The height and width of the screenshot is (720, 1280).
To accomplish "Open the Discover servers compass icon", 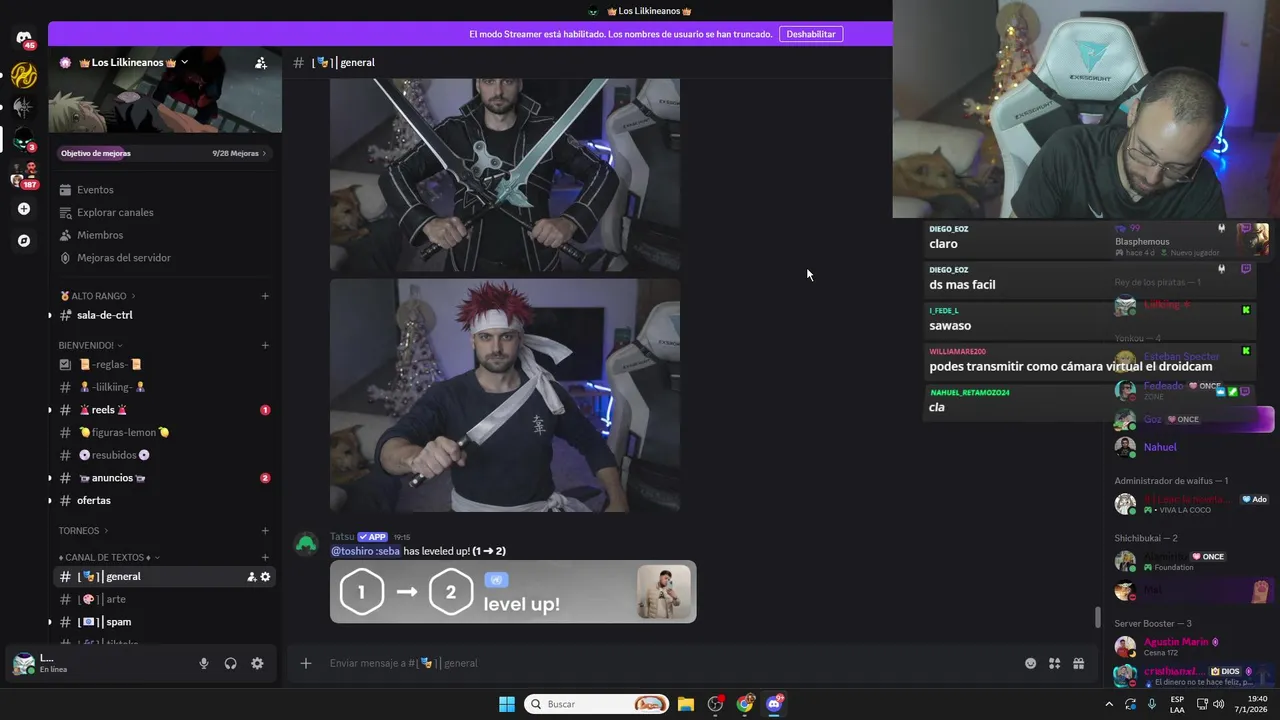I will (24, 241).
